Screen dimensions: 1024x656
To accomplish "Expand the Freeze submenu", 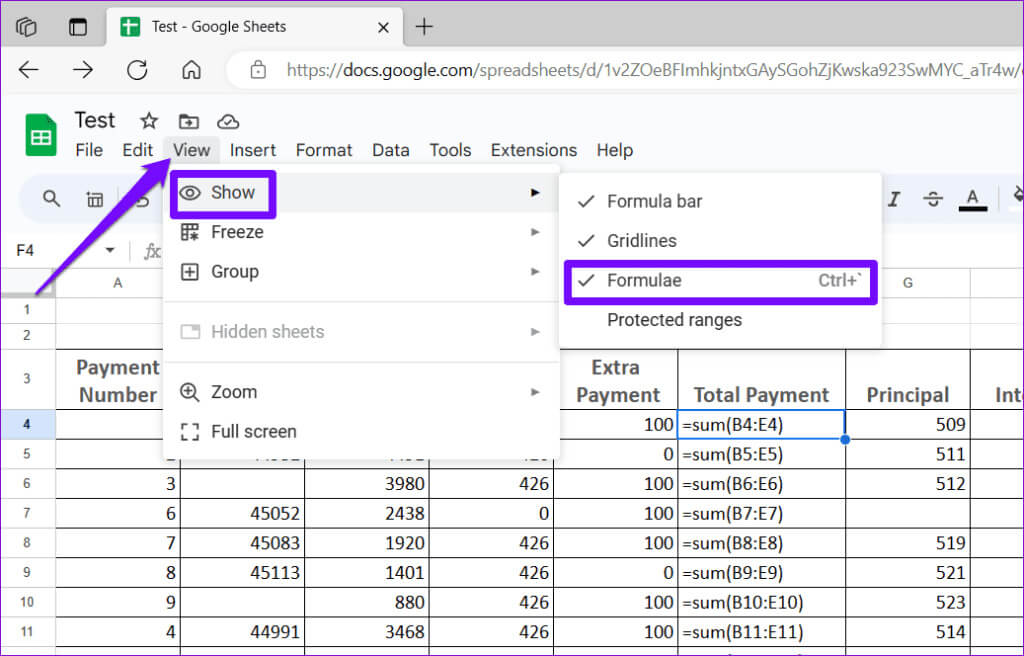I will click(x=237, y=232).
